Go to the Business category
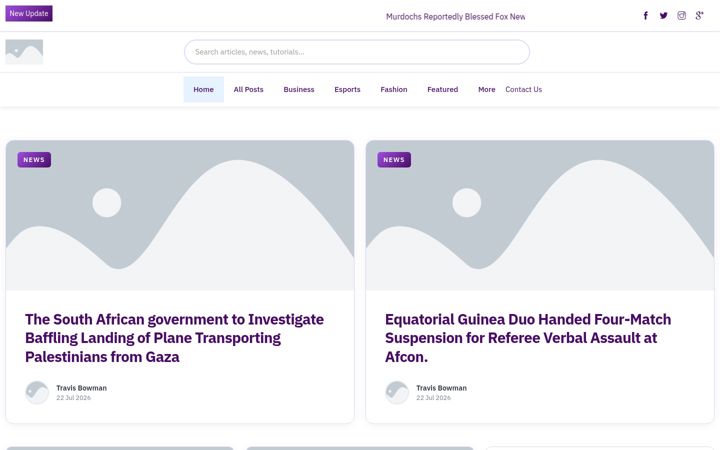 (x=299, y=90)
